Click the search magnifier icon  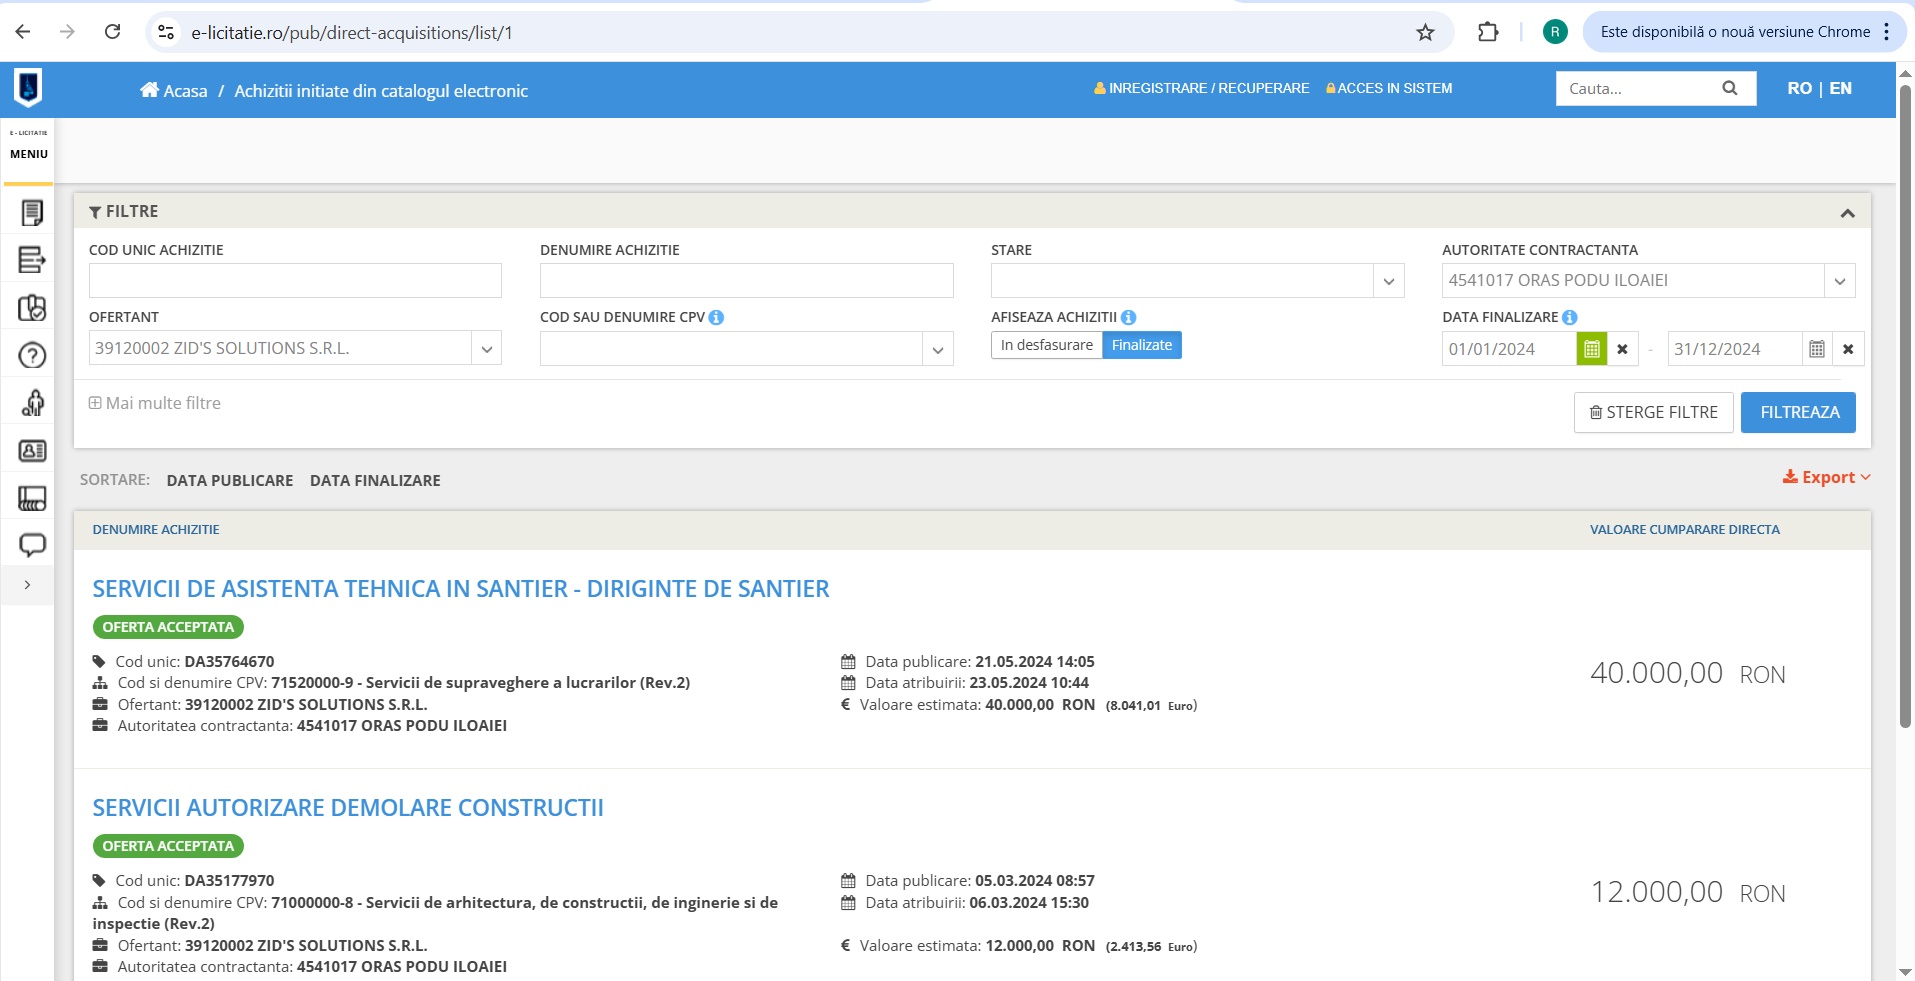pyautogui.click(x=1729, y=88)
